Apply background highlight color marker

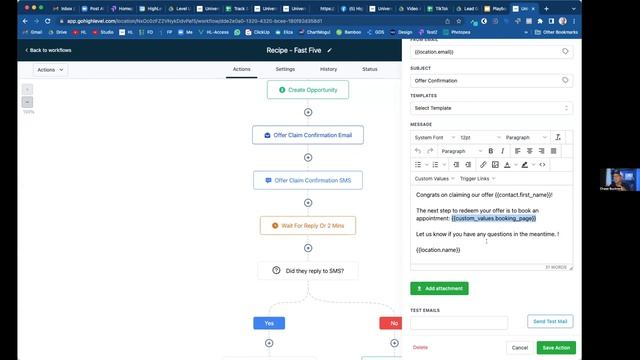524,164
